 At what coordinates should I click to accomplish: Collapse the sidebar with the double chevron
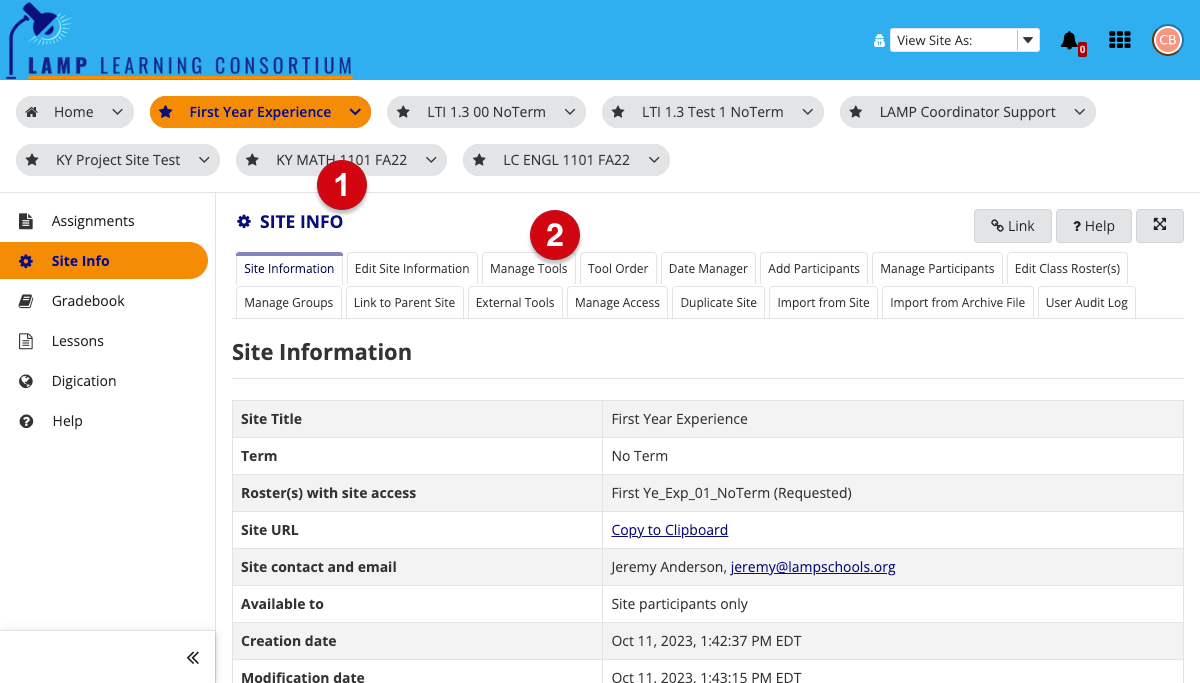pos(193,657)
